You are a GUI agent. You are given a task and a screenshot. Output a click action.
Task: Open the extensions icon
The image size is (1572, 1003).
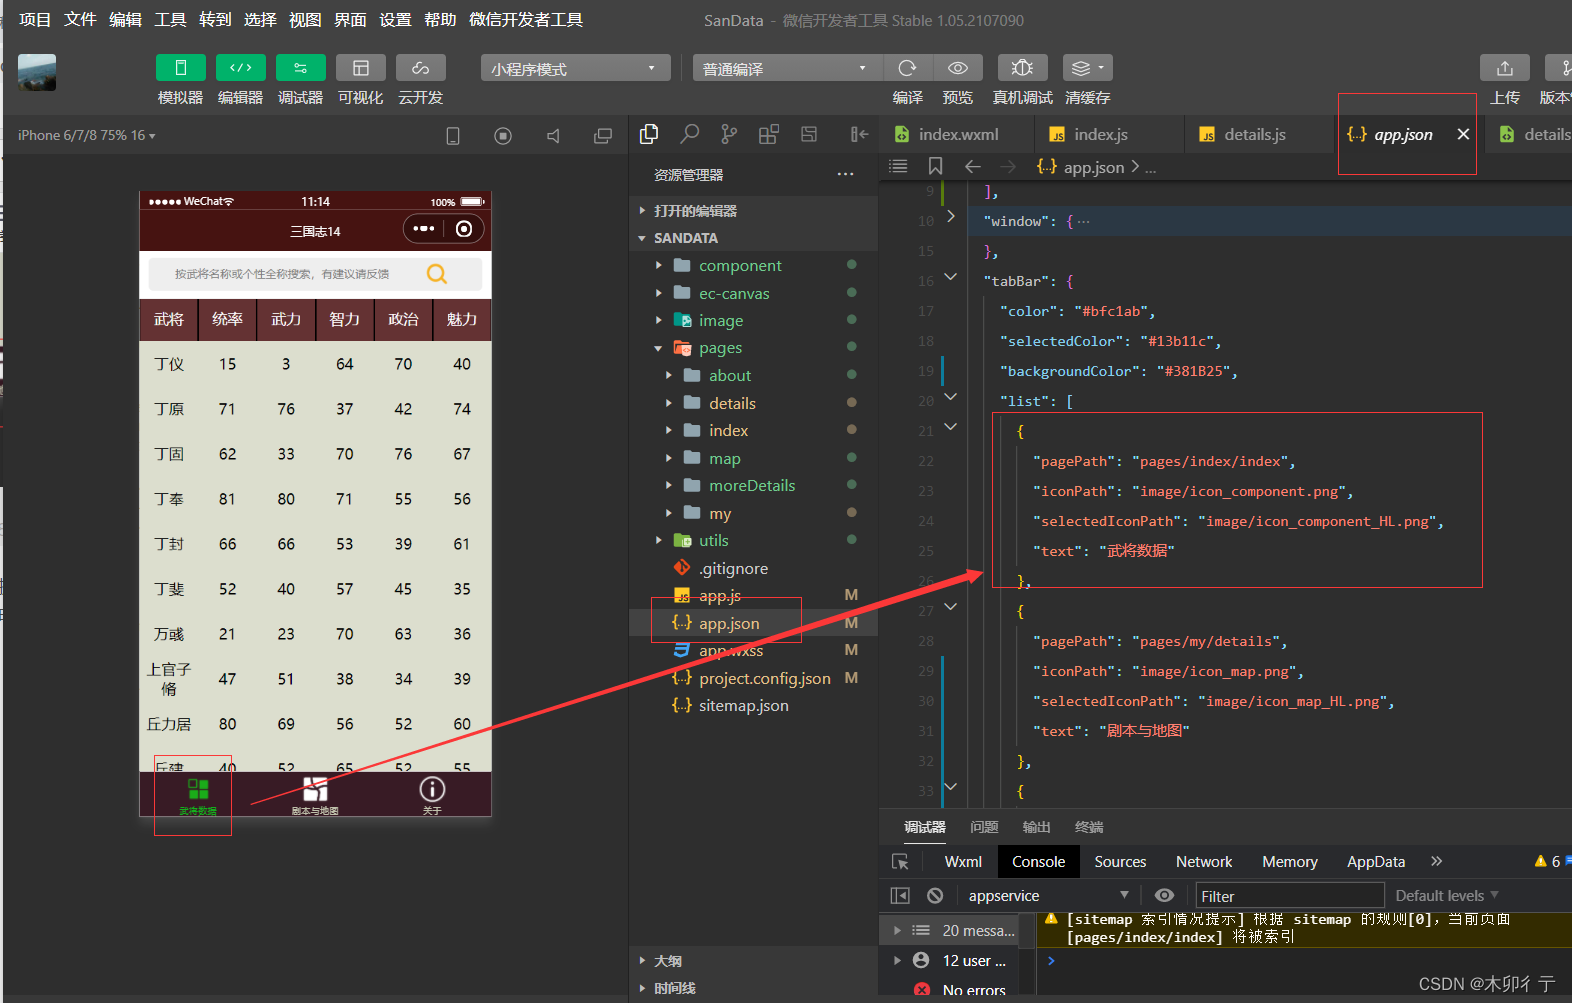click(769, 134)
